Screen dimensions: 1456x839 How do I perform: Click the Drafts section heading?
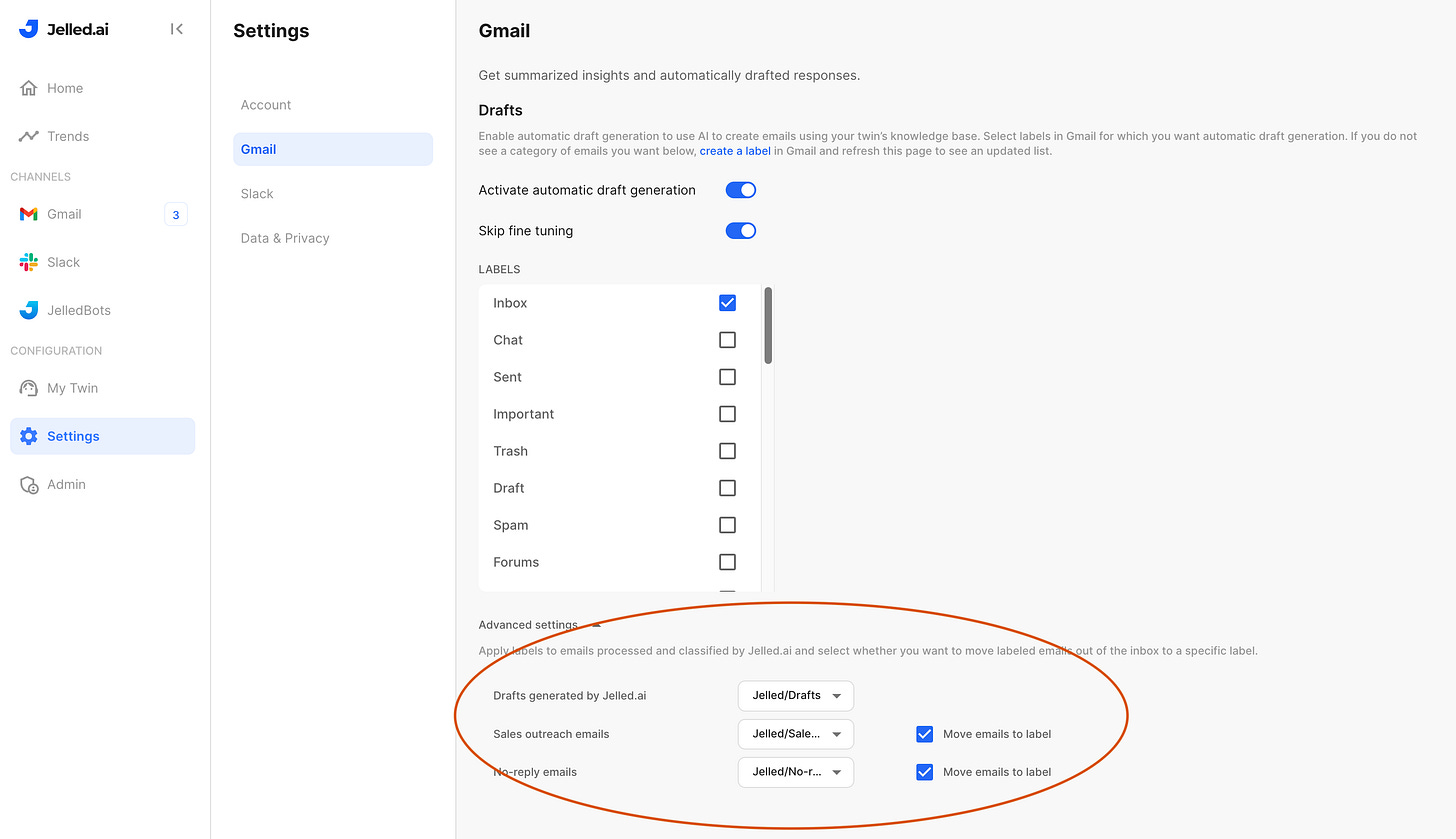[x=501, y=110]
